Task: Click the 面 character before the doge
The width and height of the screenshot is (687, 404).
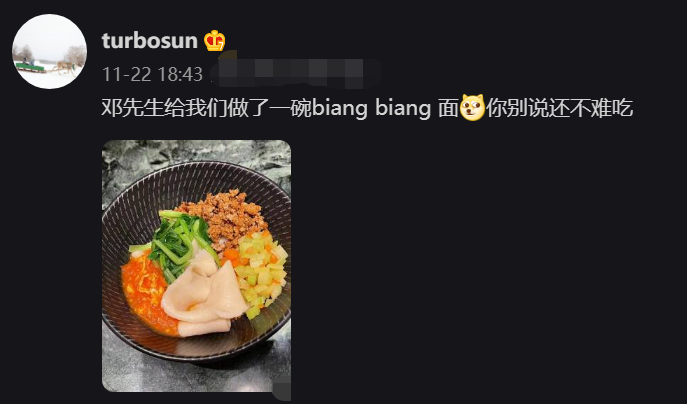Action: (x=448, y=108)
